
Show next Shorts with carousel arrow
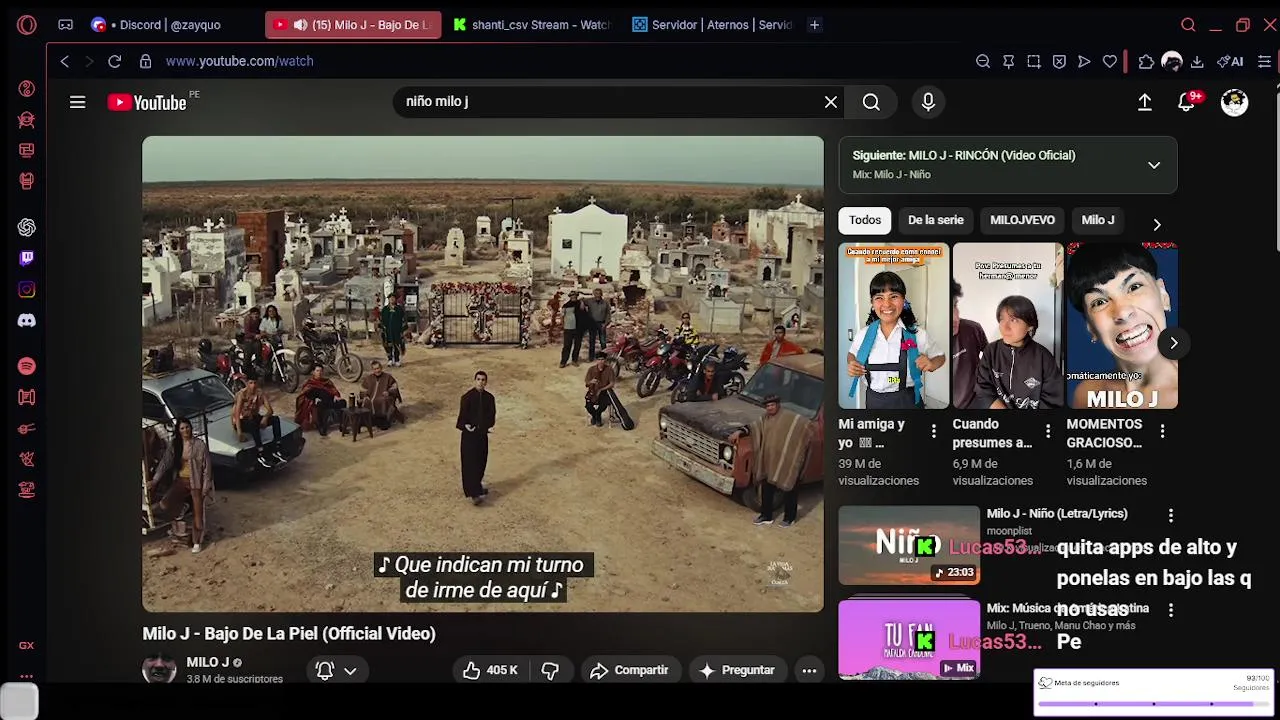click(1174, 343)
